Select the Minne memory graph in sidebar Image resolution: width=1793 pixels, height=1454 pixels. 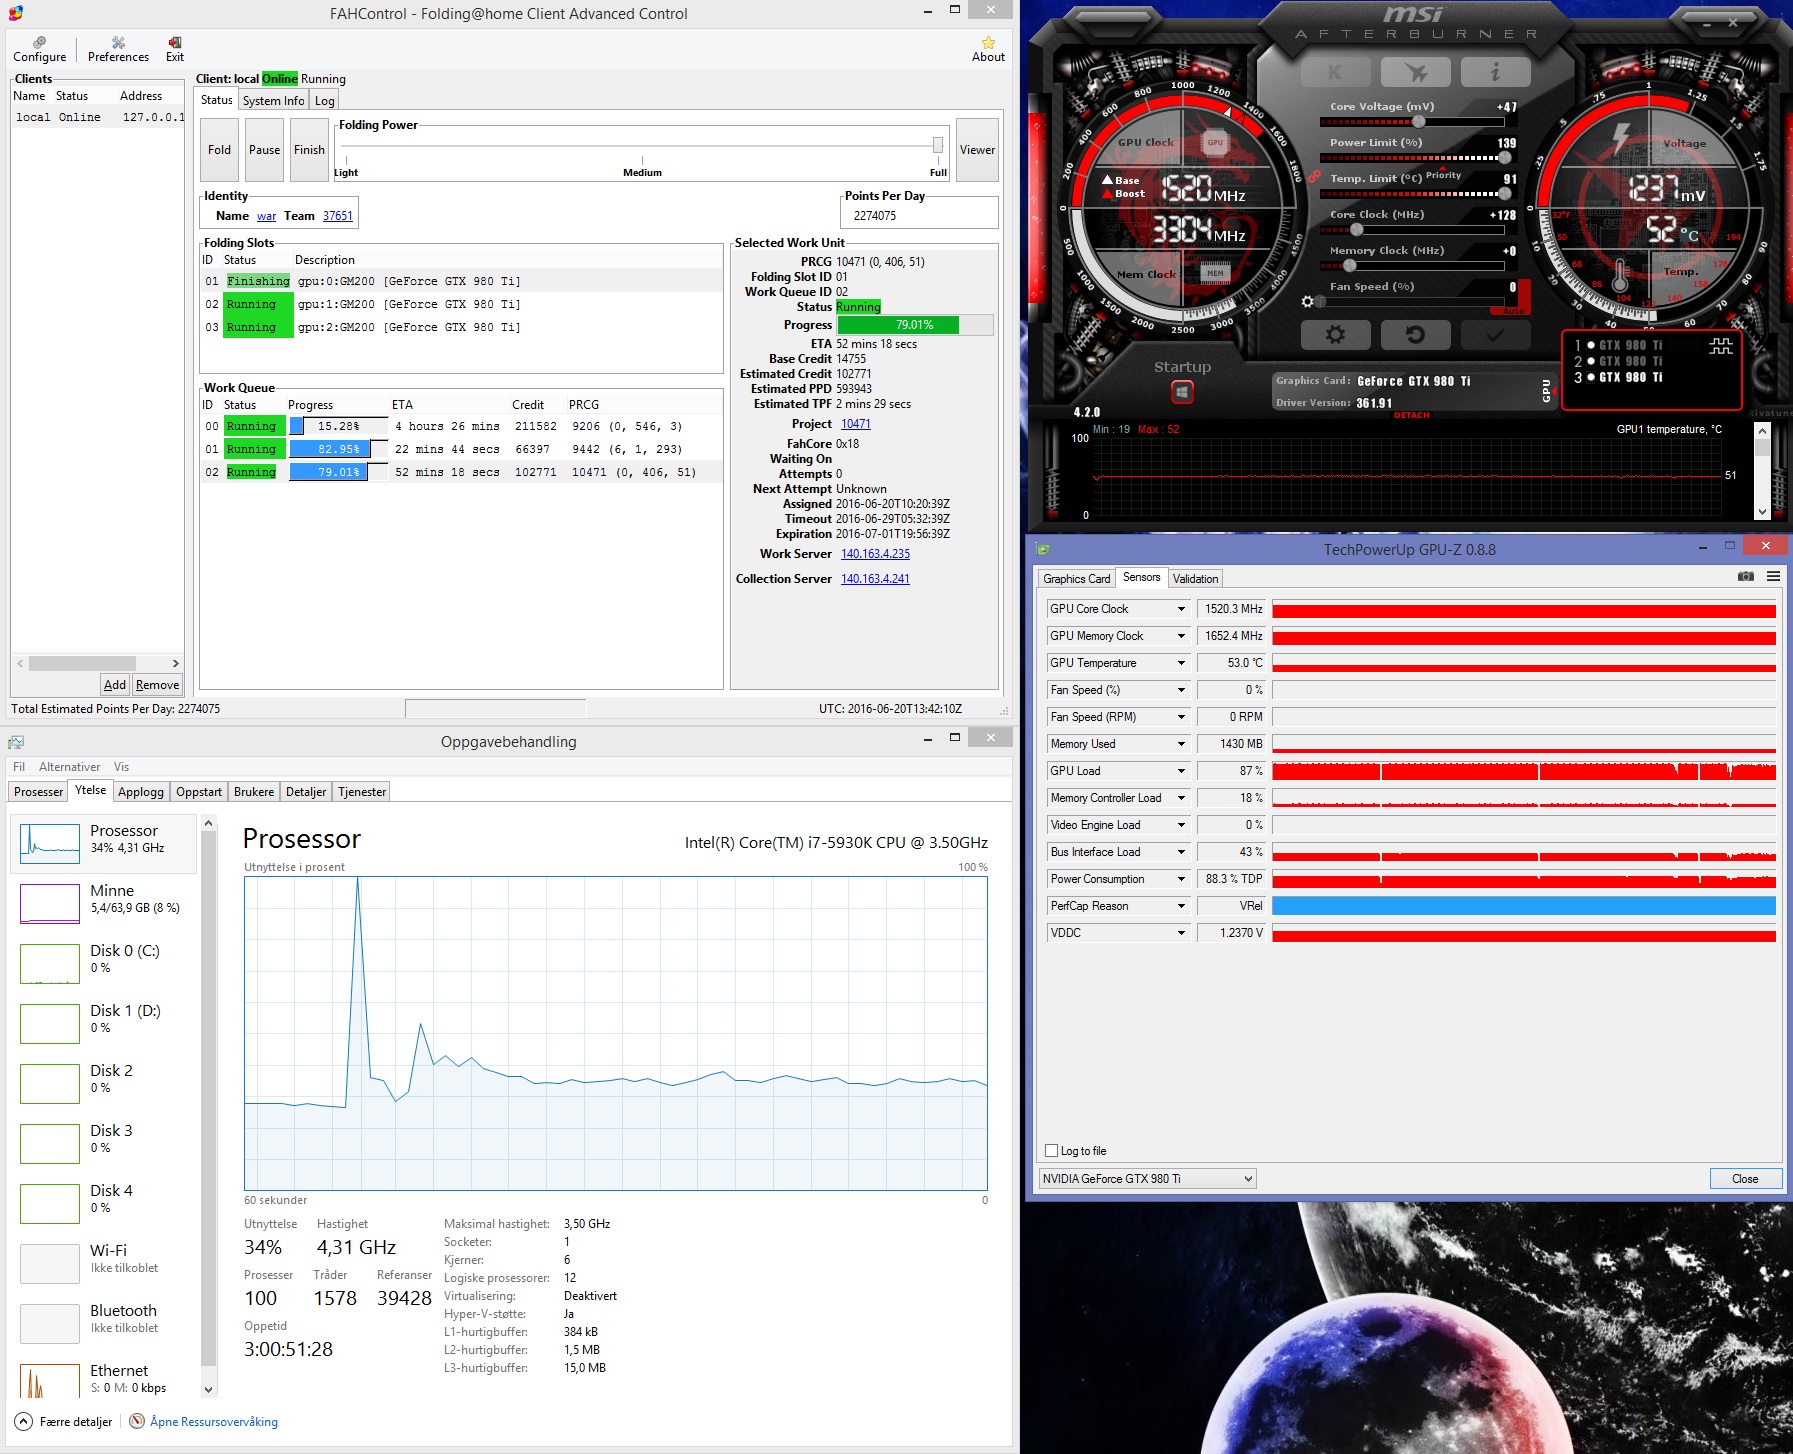click(x=50, y=903)
